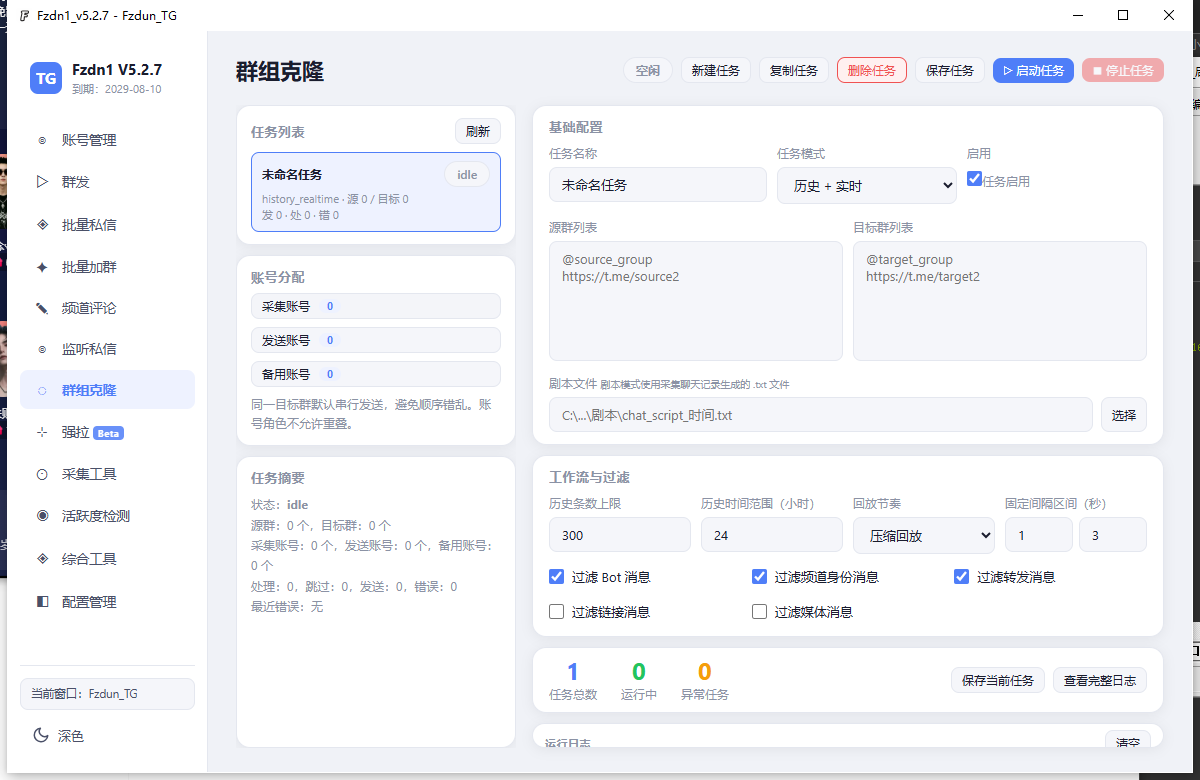Click the app icon in title bar
The height and width of the screenshot is (780, 1200).
click(24, 17)
